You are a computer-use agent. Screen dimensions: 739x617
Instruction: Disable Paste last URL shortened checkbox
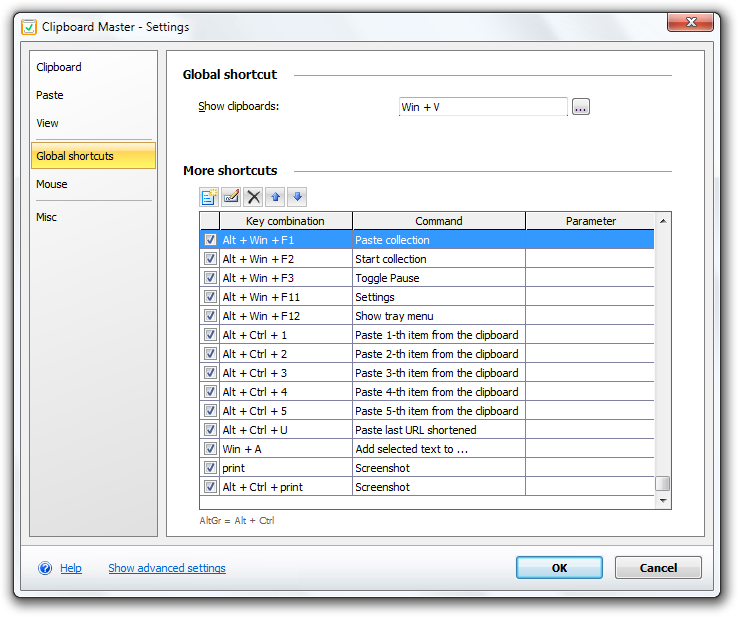coord(210,429)
